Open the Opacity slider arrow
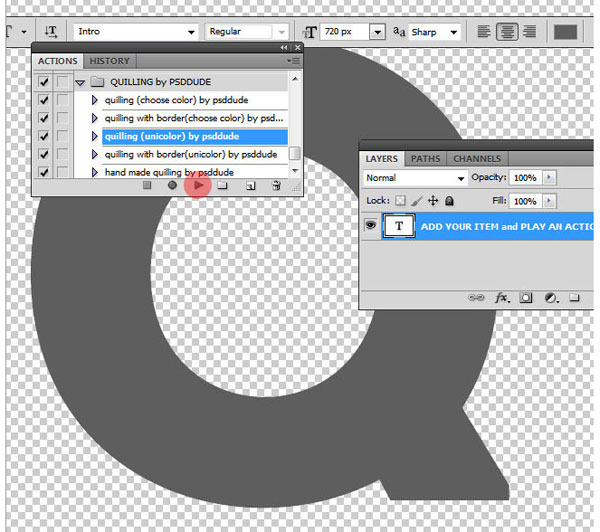 click(x=549, y=177)
